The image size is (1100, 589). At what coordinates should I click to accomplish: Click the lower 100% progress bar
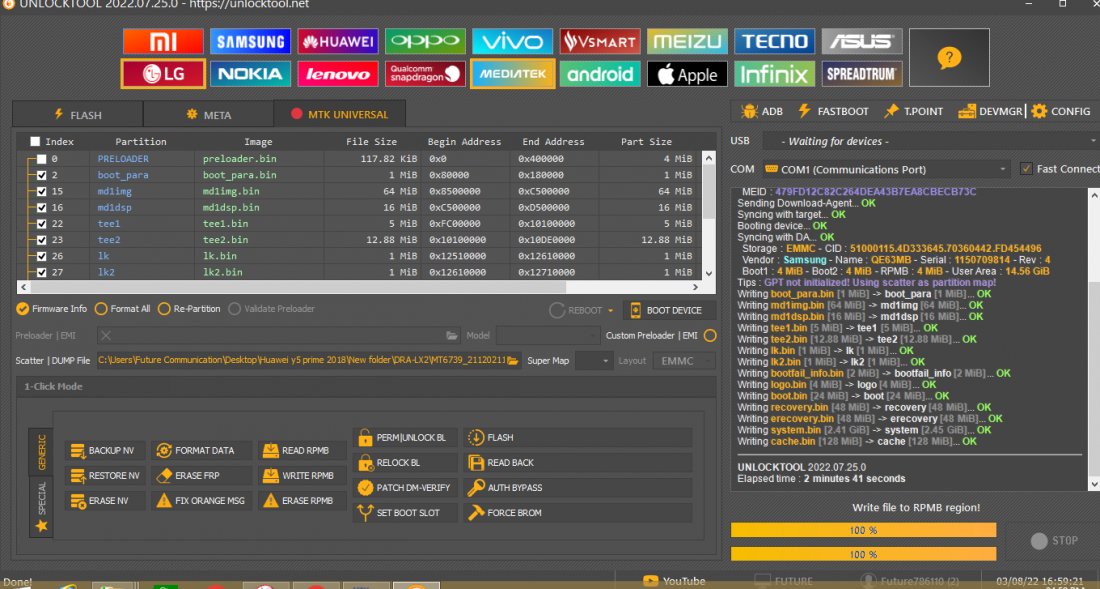click(x=864, y=554)
